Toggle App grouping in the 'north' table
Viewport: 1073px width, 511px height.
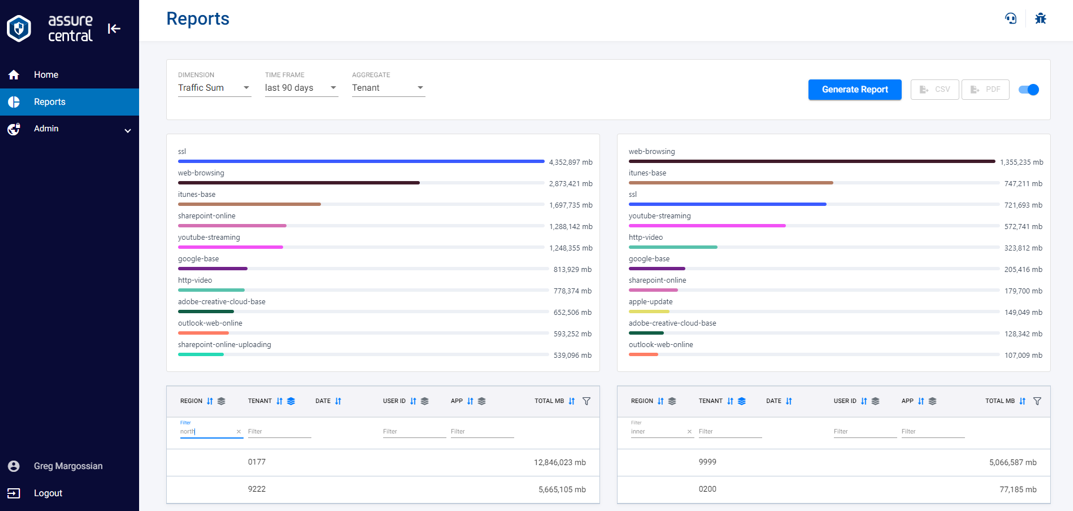[482, 401]
